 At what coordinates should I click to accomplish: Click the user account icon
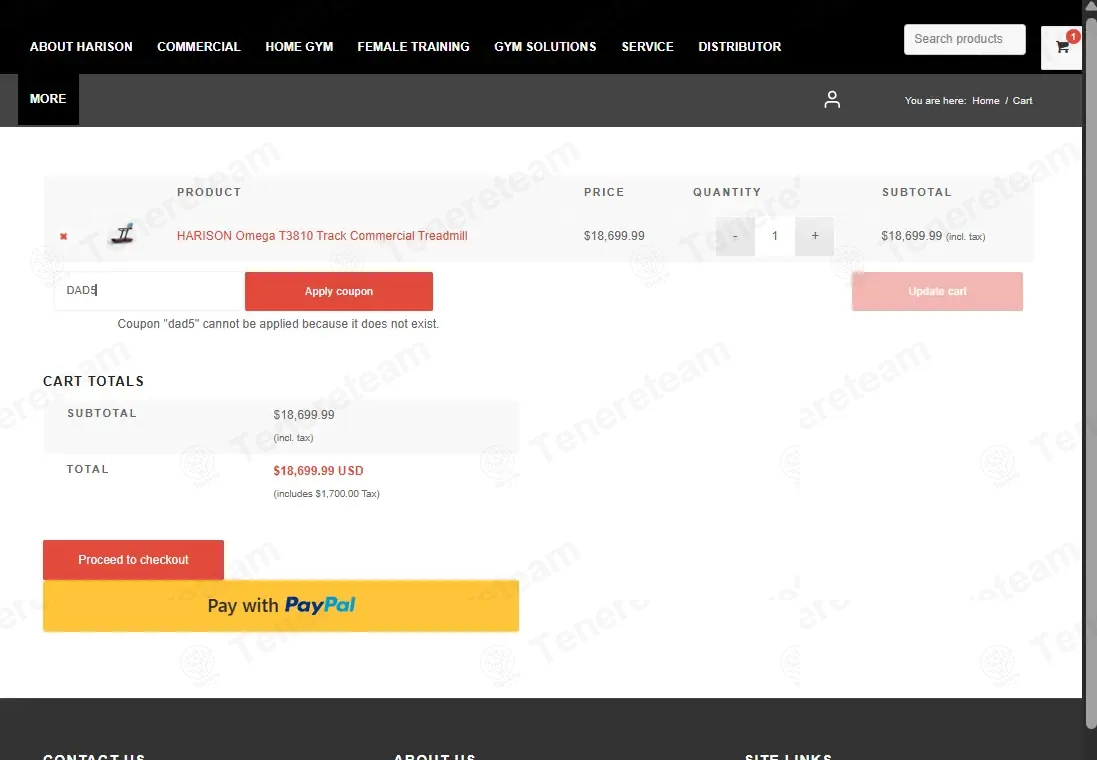tap(832, 99)
